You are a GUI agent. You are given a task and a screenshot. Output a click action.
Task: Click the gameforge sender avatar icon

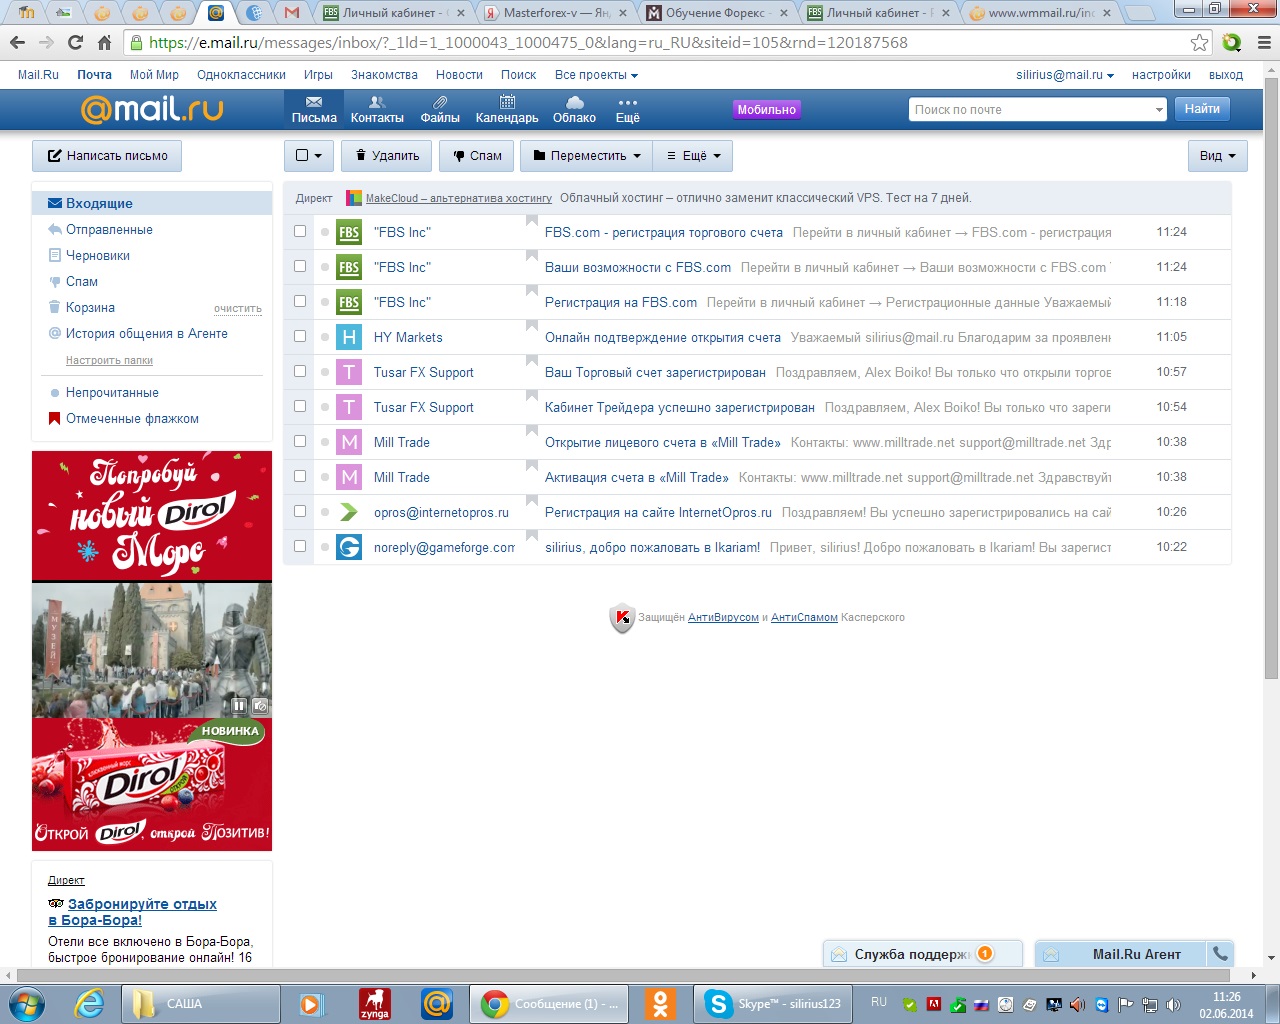348,547
